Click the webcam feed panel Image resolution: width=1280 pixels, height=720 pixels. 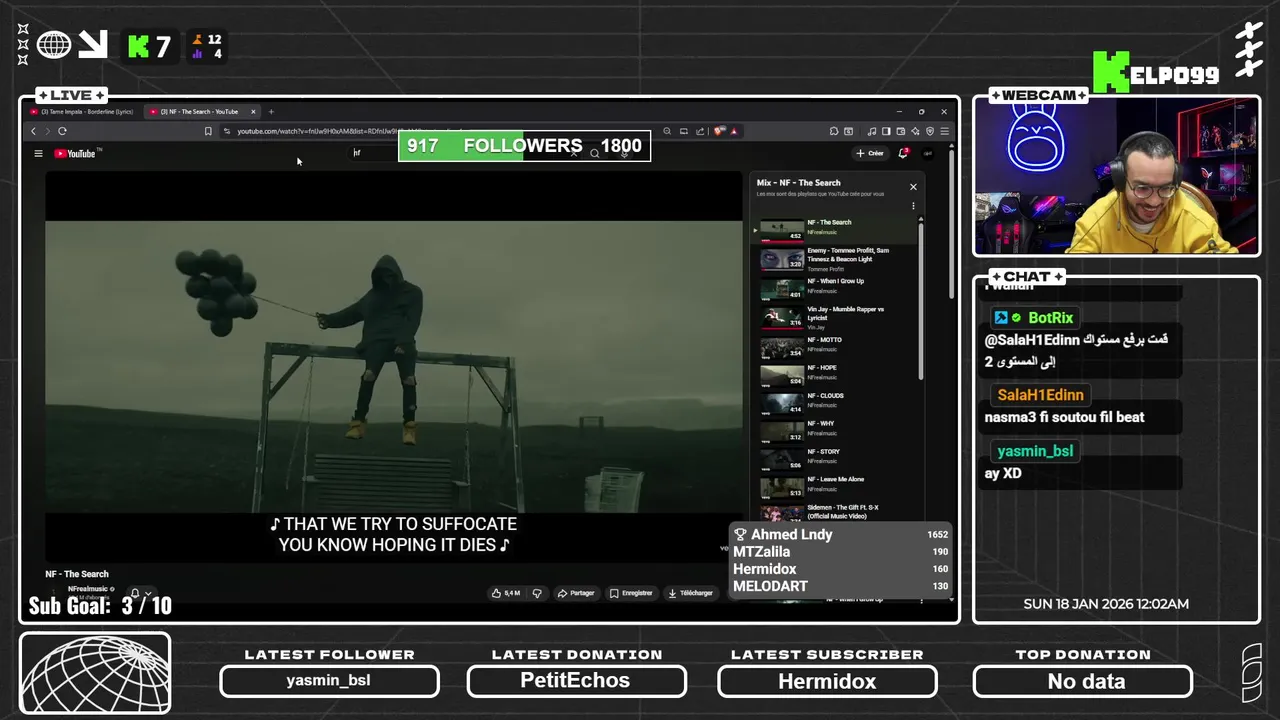pos(1116,177)
